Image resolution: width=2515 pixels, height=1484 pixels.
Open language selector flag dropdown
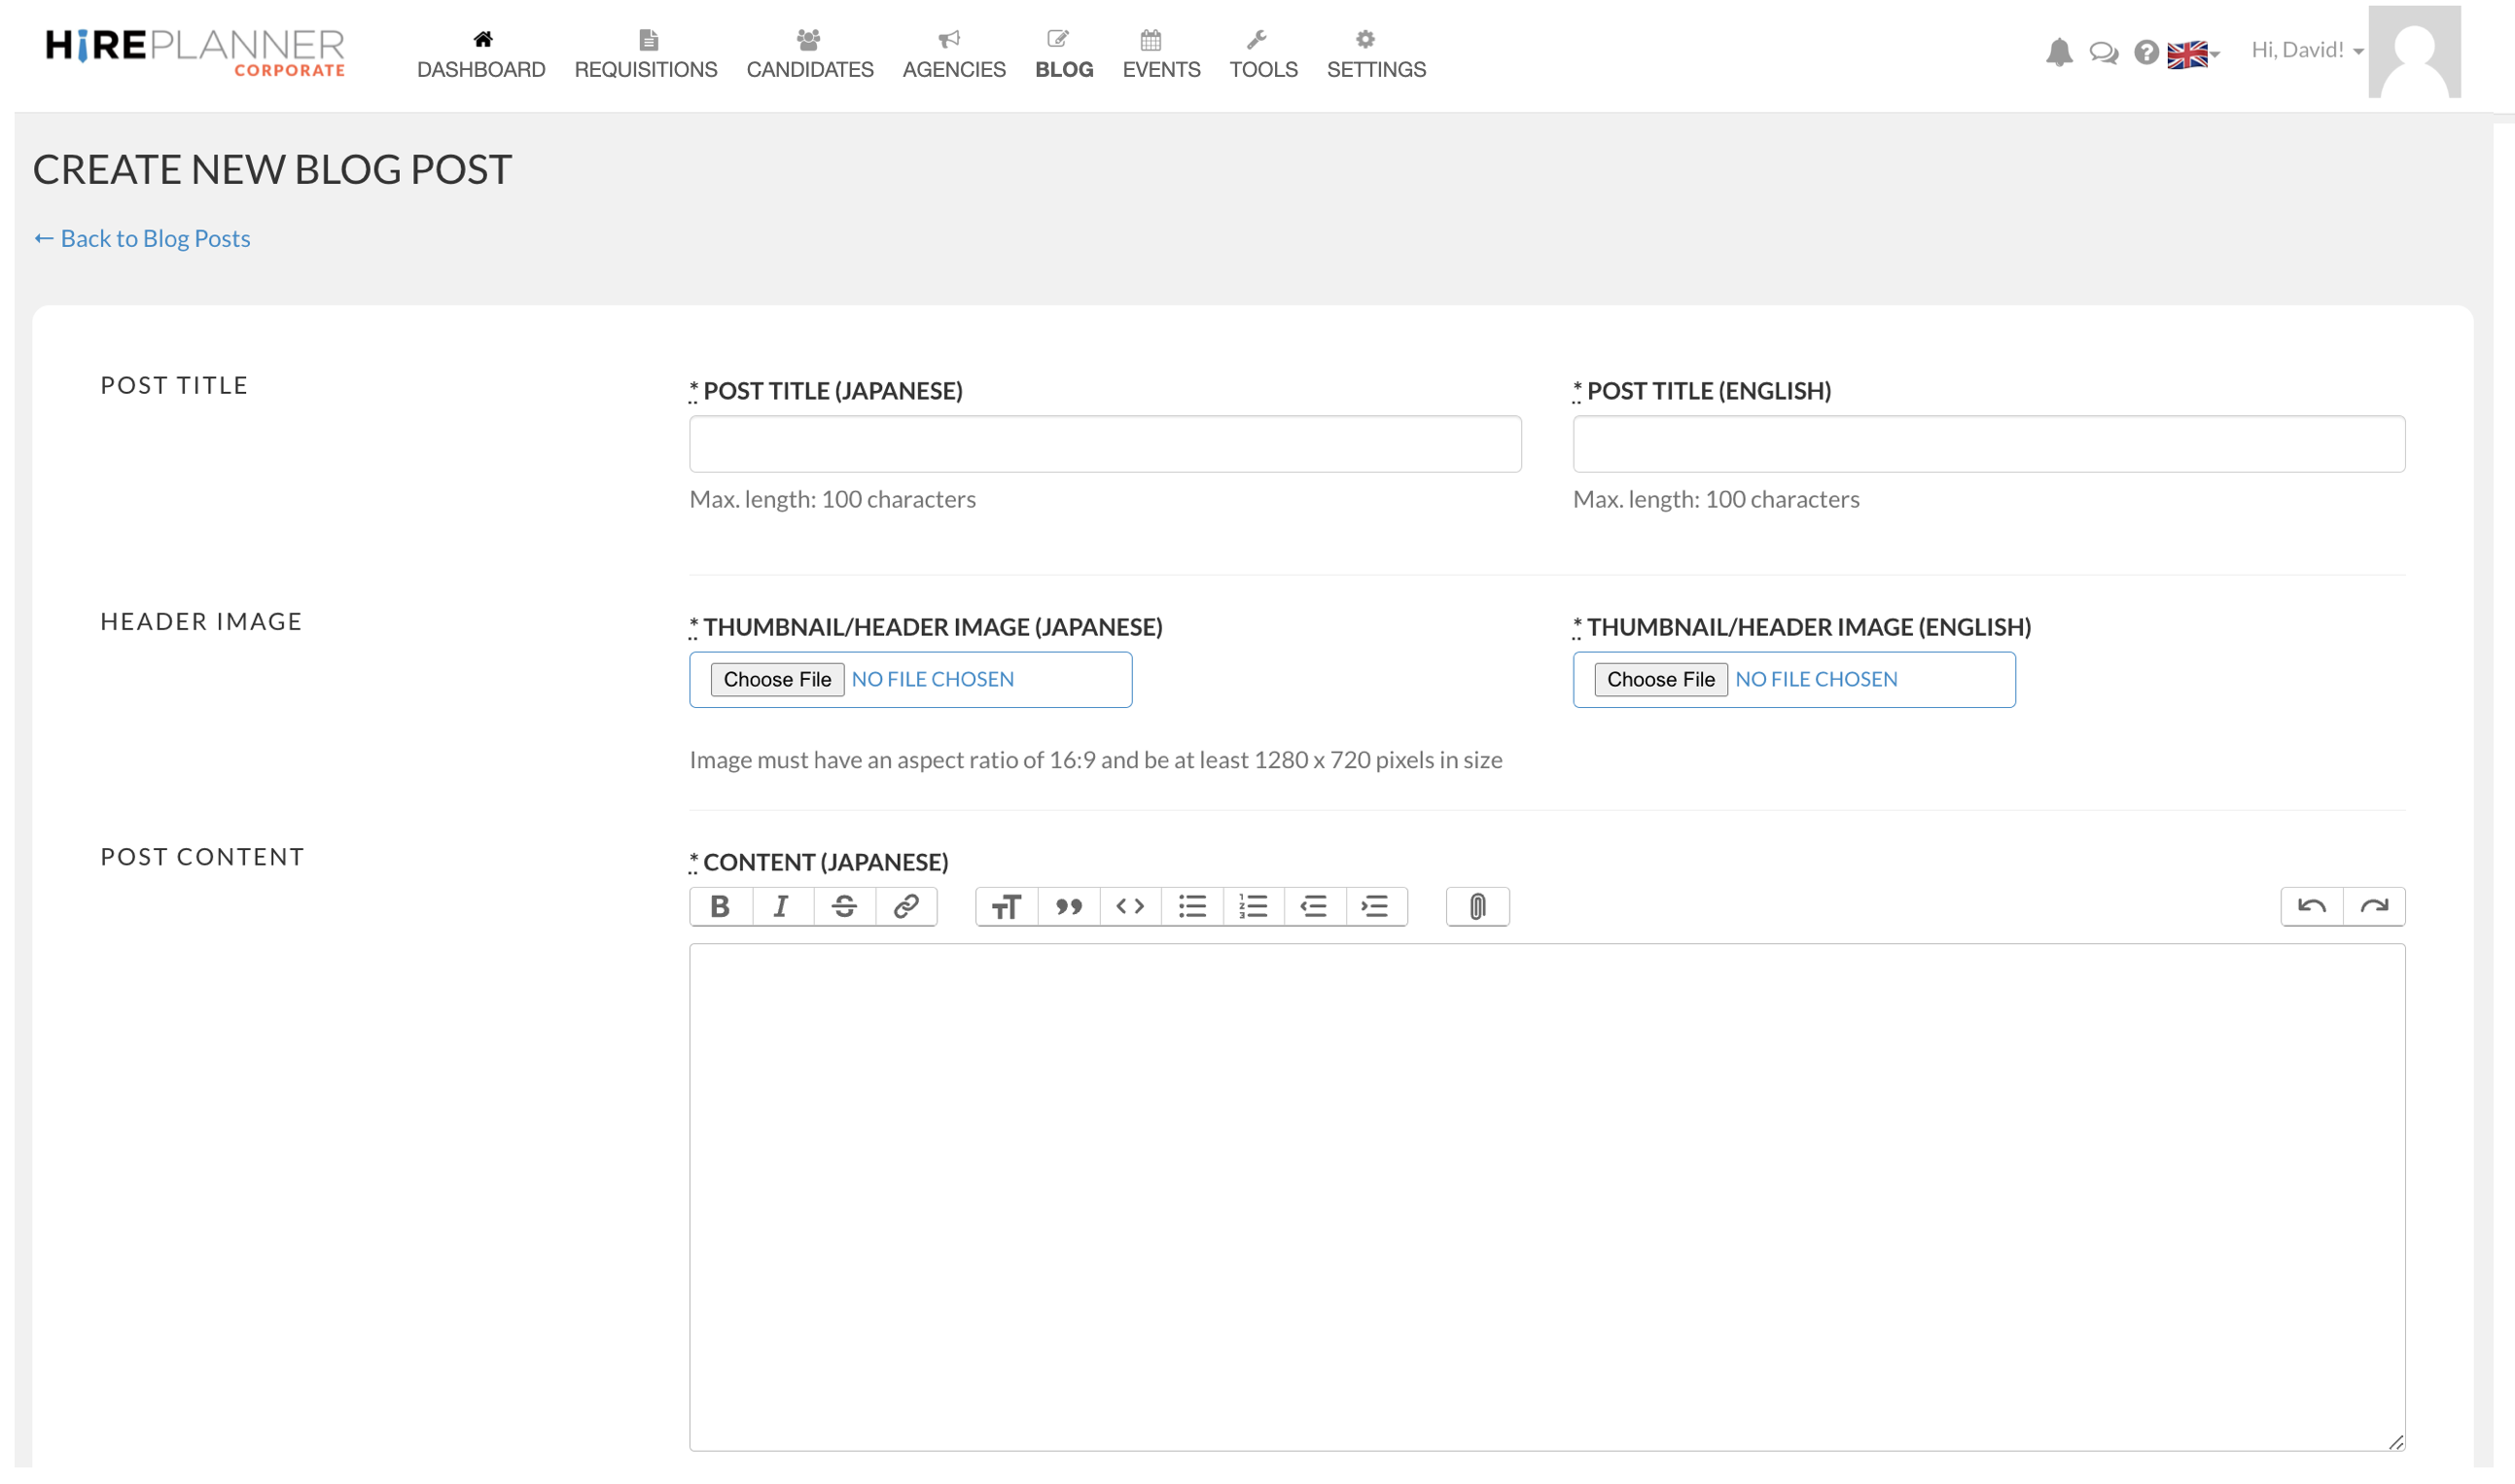tap(2192, 54)
